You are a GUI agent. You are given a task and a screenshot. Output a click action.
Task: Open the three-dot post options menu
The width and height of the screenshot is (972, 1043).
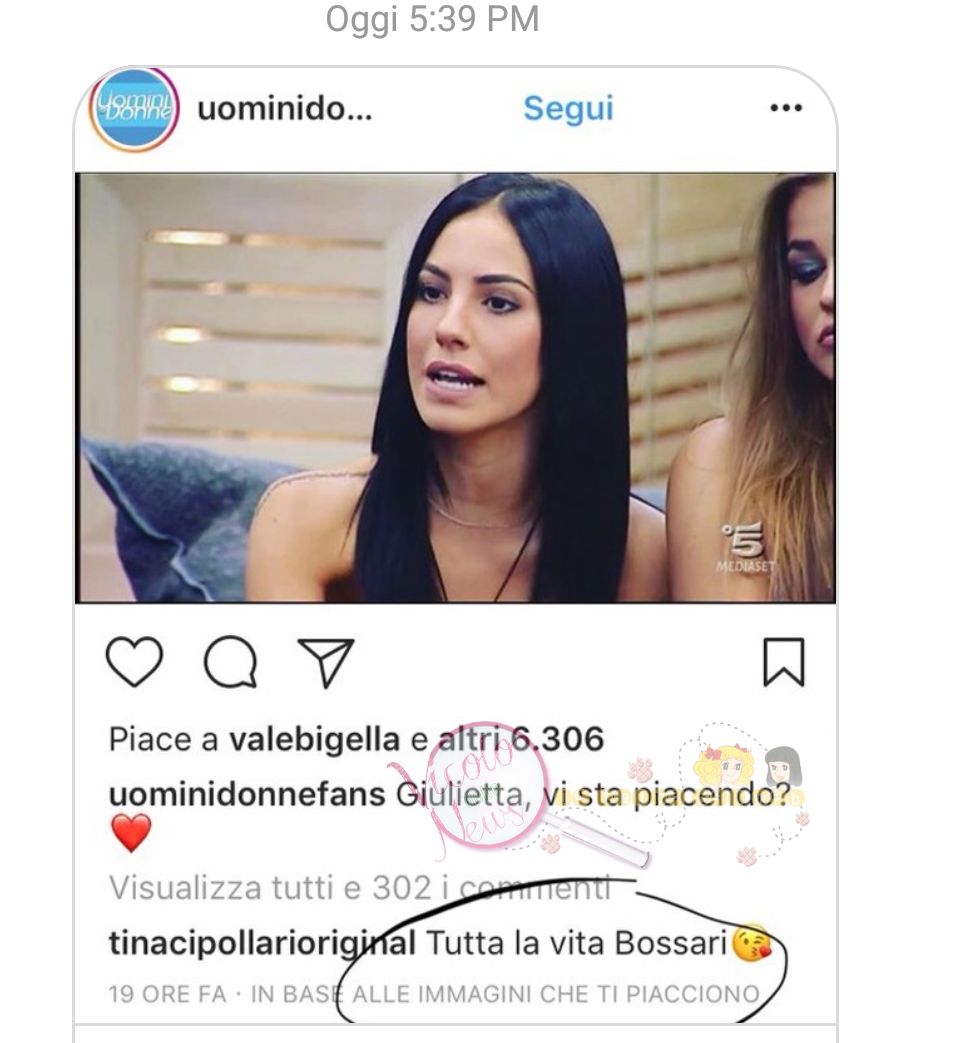coord(786,108)
